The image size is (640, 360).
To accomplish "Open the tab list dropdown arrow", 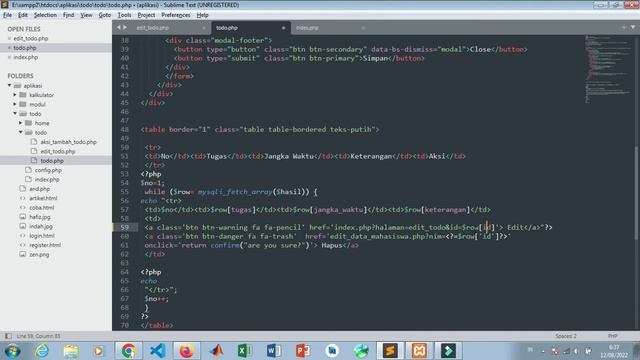I will coord(633,27).
